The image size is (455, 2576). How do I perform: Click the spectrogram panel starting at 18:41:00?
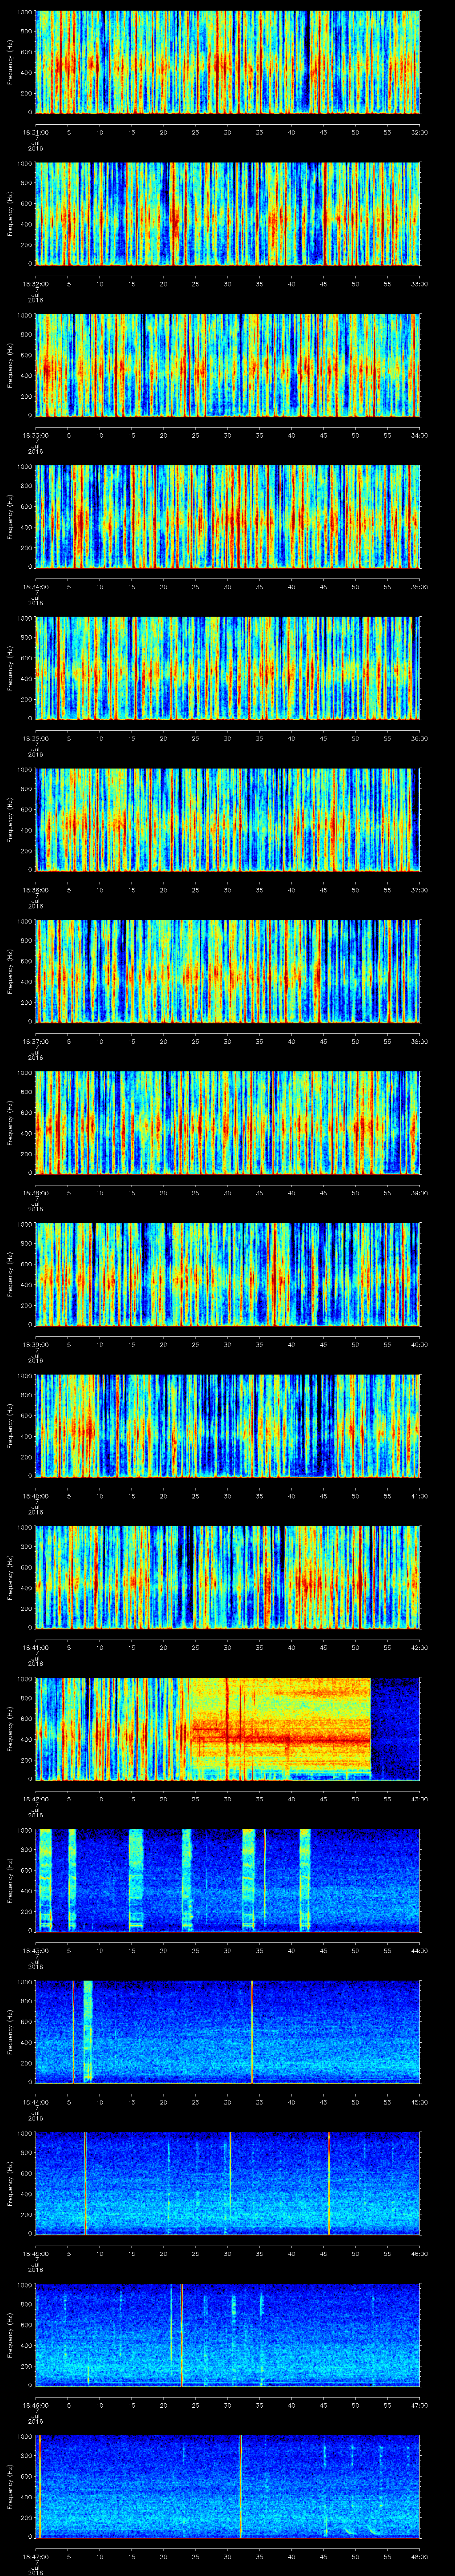pyautogui.click(x=228, y=1577)
